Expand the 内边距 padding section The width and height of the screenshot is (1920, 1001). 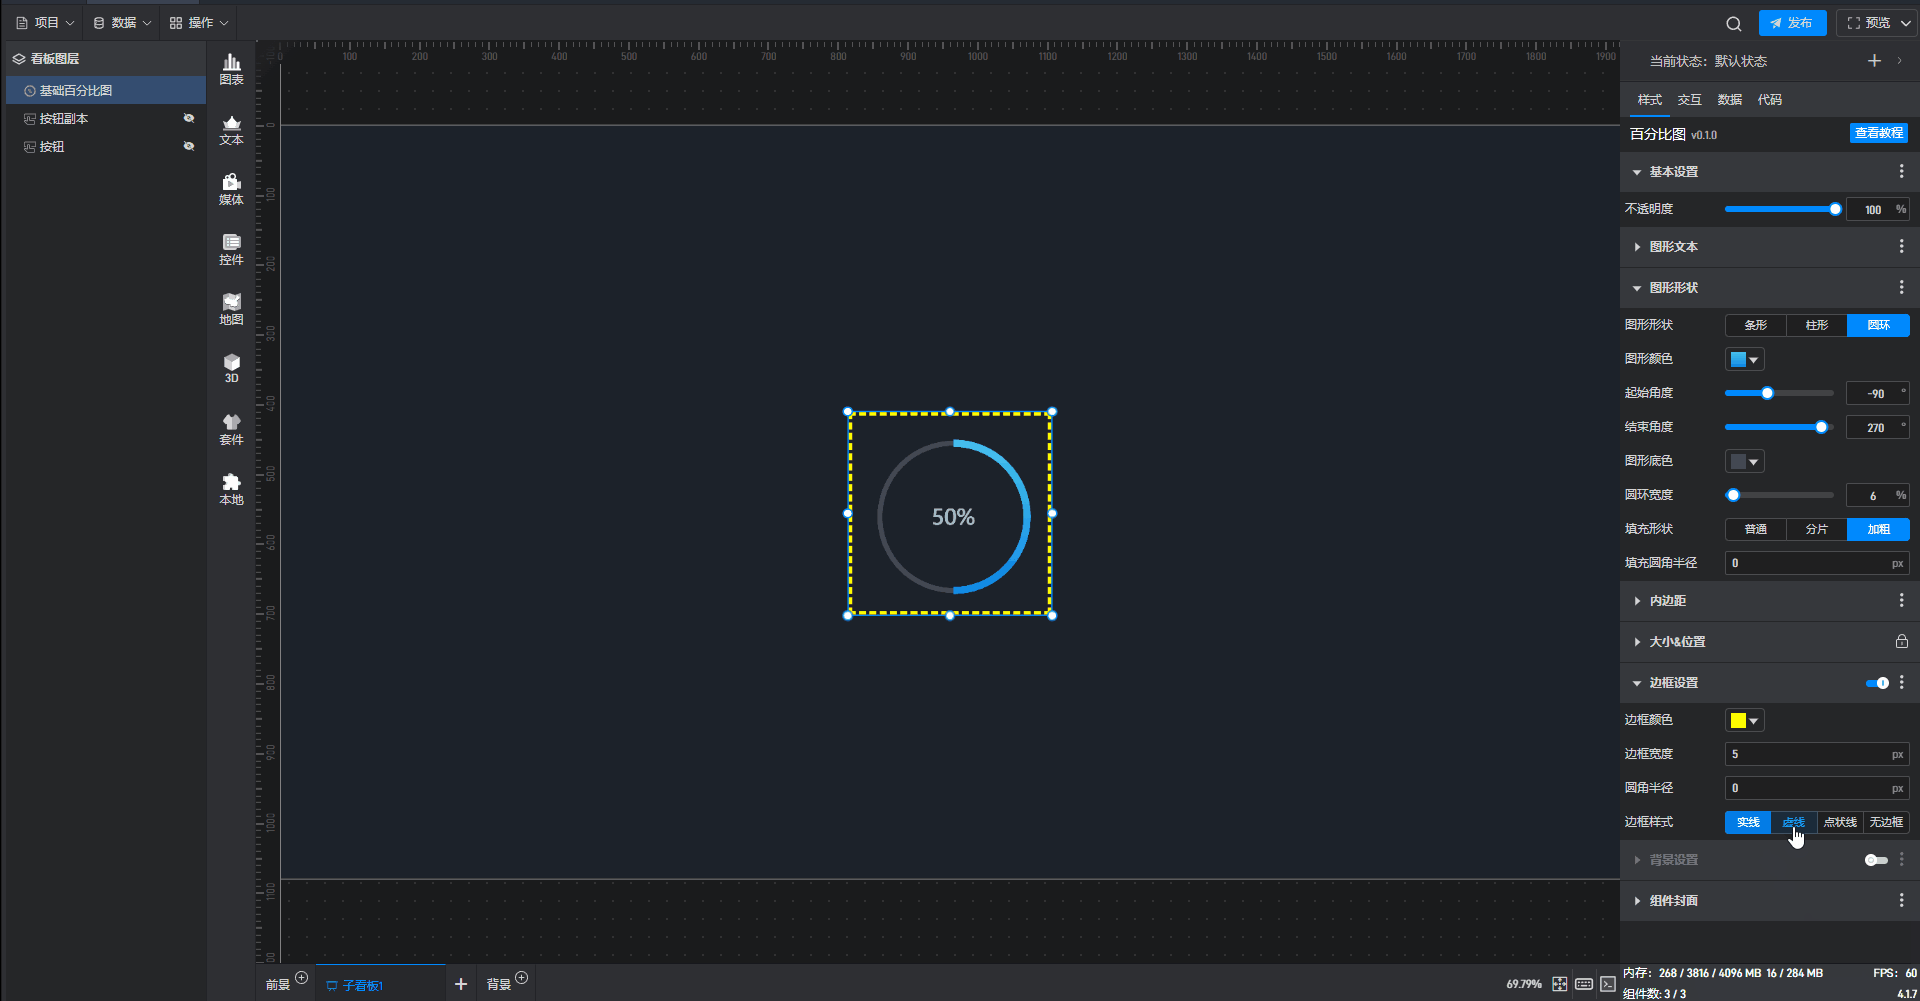1667,601
